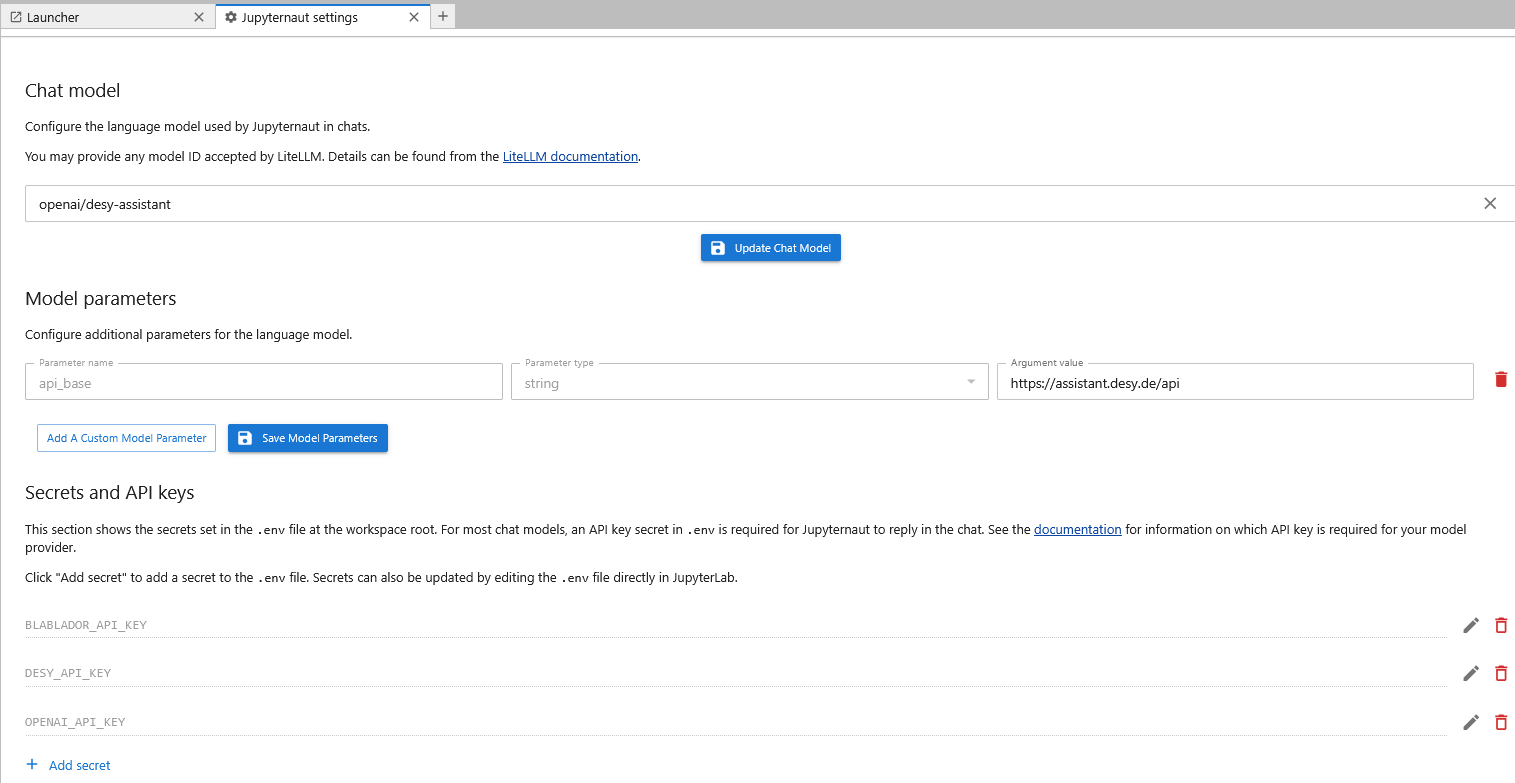Expand the Parameter type dropdown

click(749, 382)
